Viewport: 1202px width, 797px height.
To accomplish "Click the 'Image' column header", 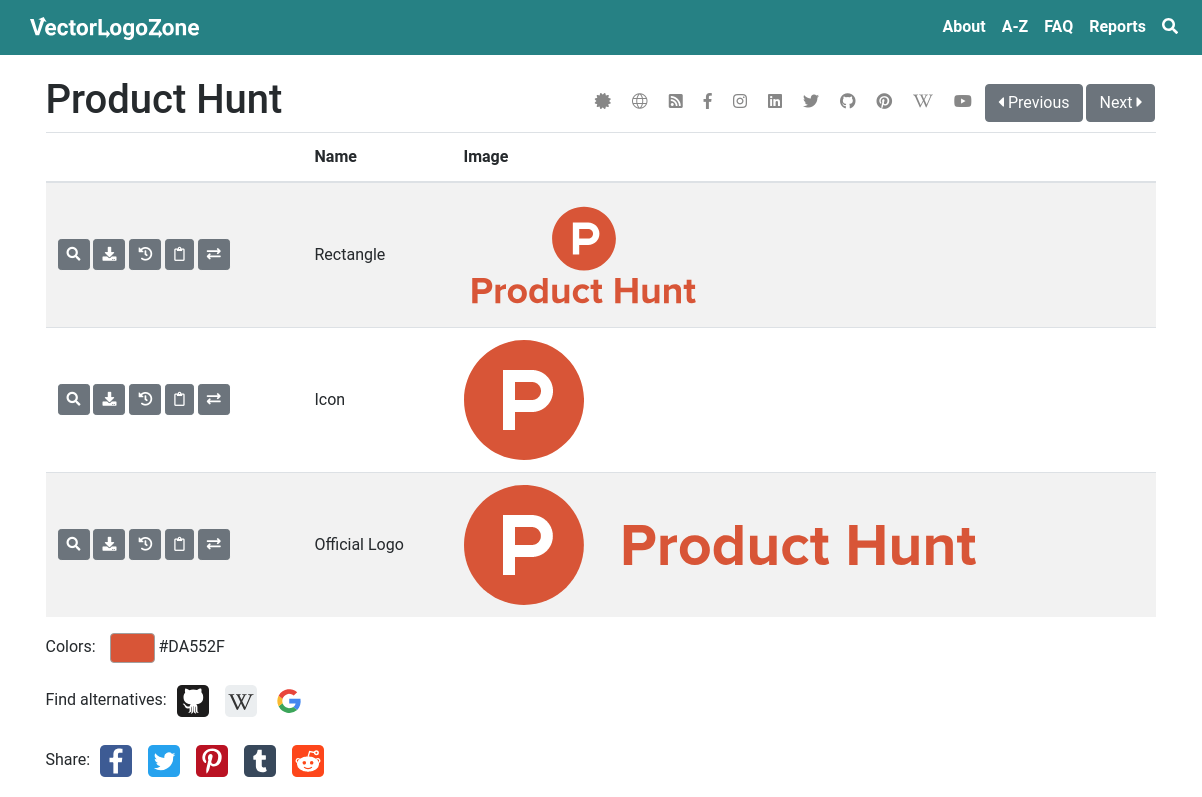I will 486,157.
